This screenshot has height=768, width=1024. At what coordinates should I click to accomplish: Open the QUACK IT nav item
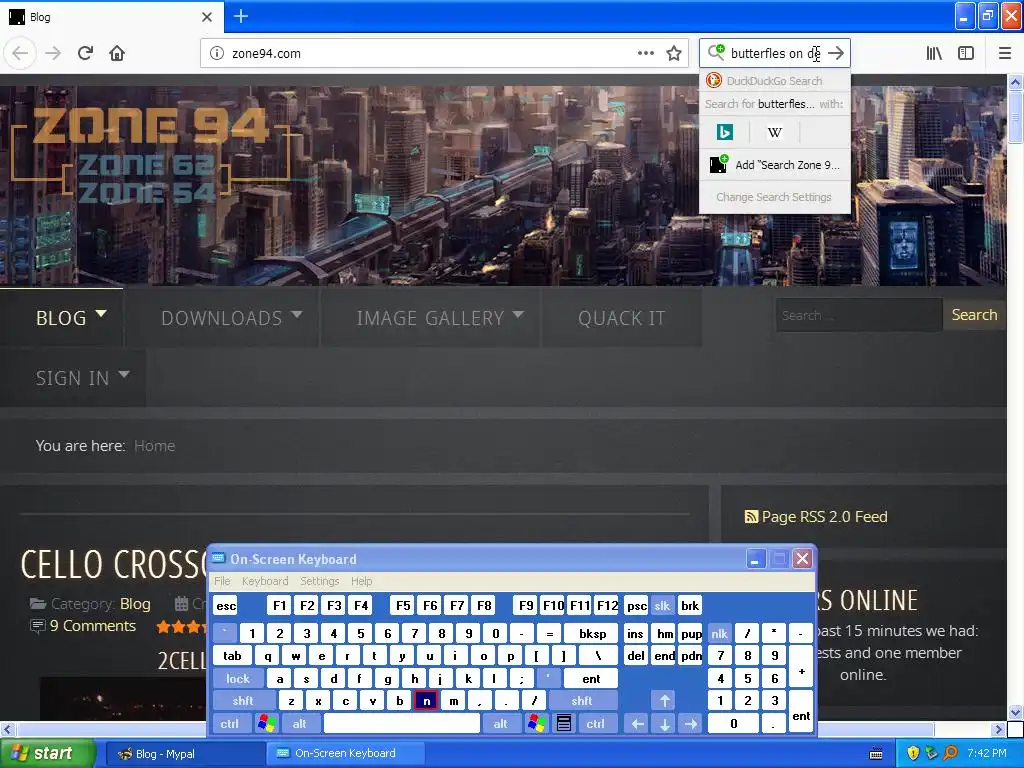click(621, 318)
